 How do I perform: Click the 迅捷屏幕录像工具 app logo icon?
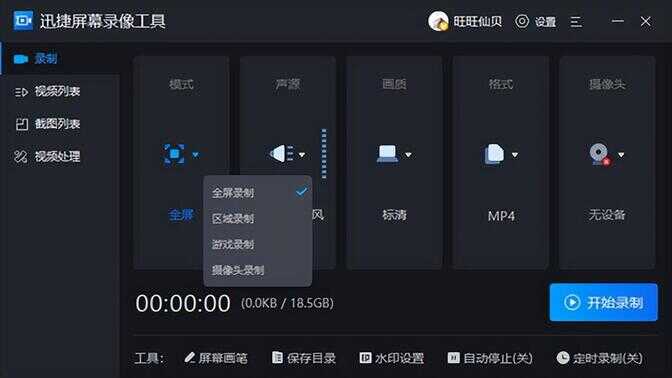pos(23,21)
